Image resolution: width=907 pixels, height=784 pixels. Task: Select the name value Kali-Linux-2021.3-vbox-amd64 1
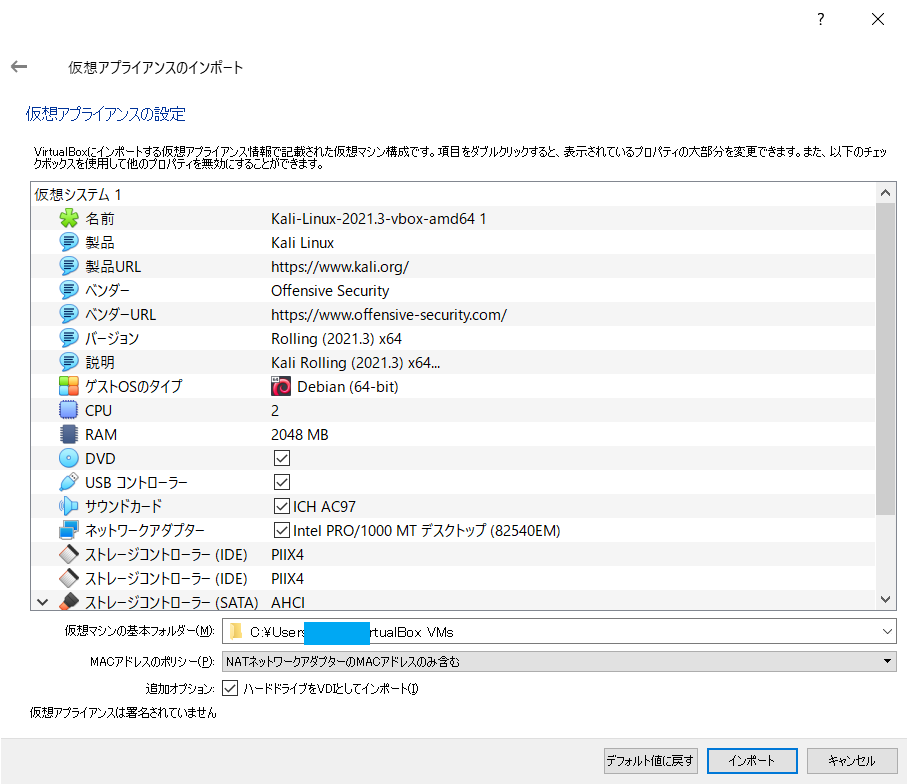click(x=378, y=219)
